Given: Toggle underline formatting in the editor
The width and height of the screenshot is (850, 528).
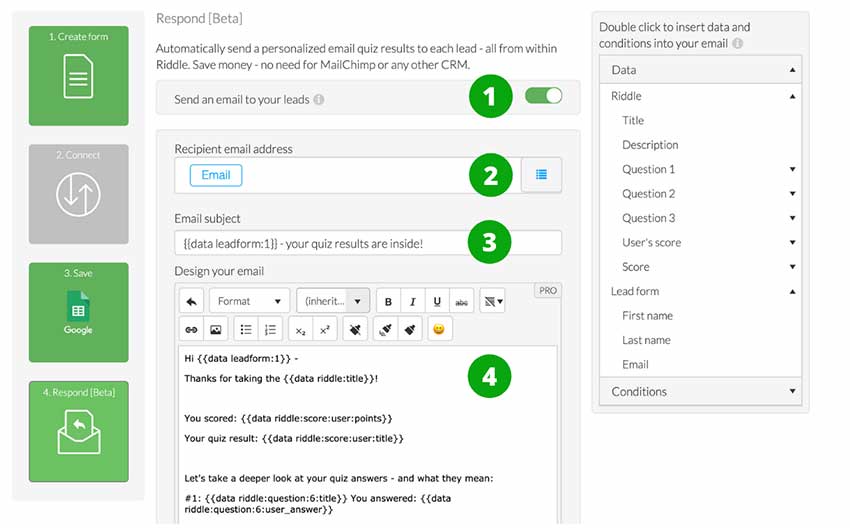Looking at the screenshot, I should click(437, 301).
